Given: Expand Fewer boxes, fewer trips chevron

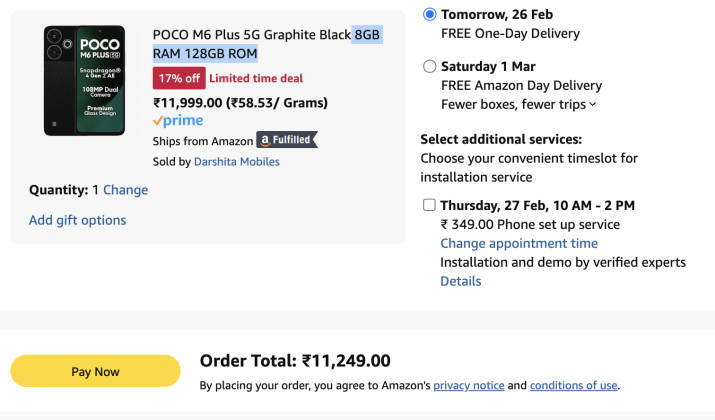Looking at the screenshot, I should pos(593,104).
